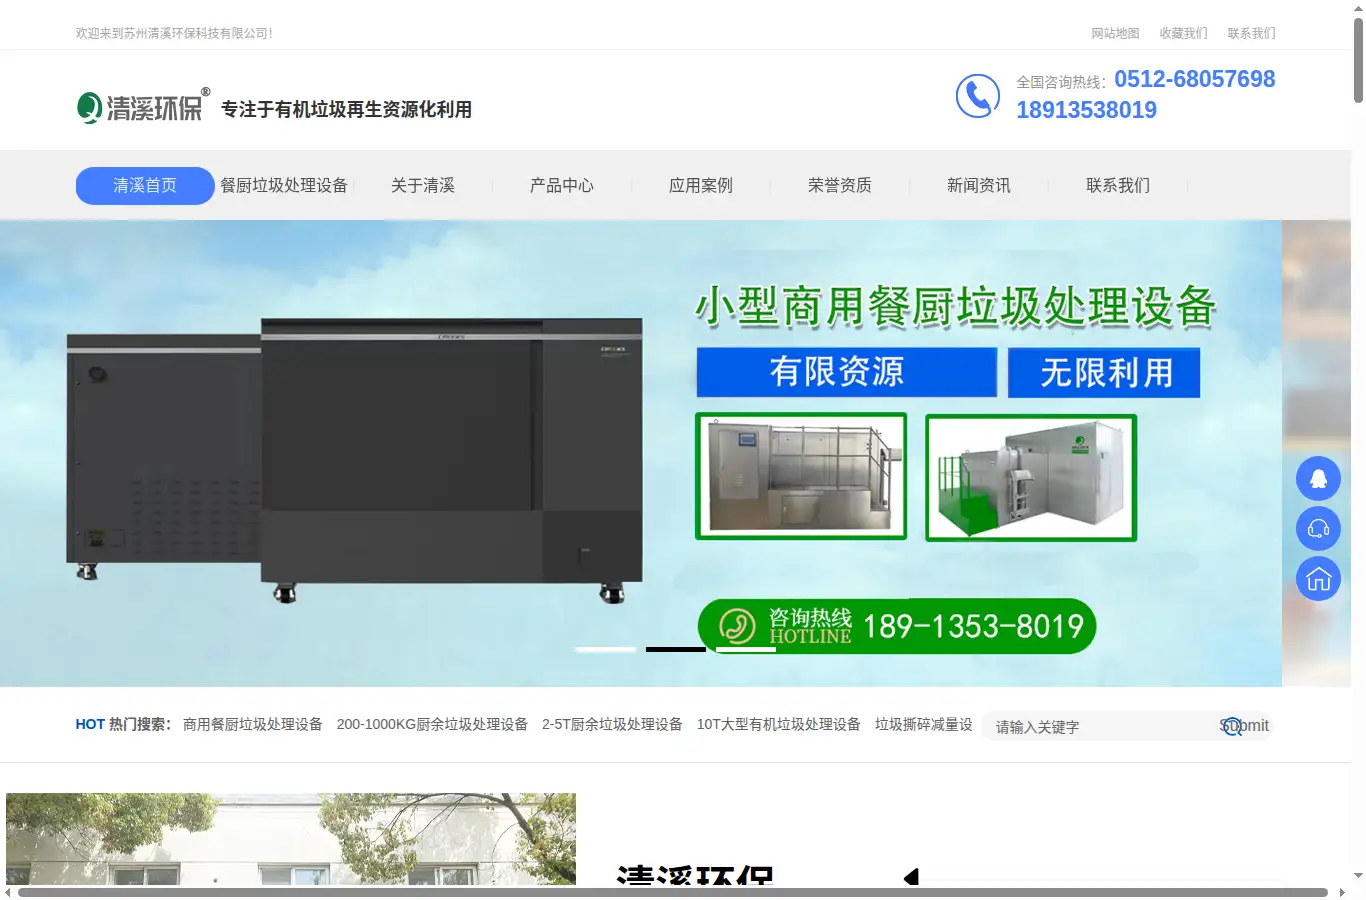The image size is (1366, 900).
Task: Open 荣誉资质 navigation item
Action: coord(840,186)
